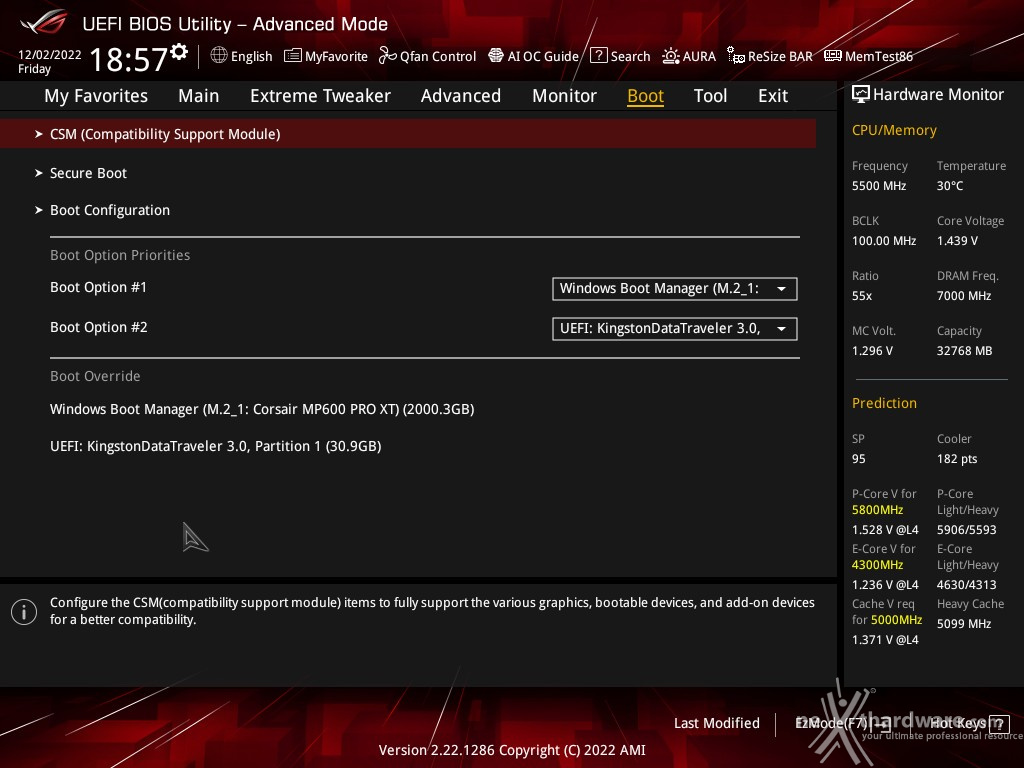1024x768 pixels.
Task: Click the Boot Option #1 label
Action: point(99,287)
